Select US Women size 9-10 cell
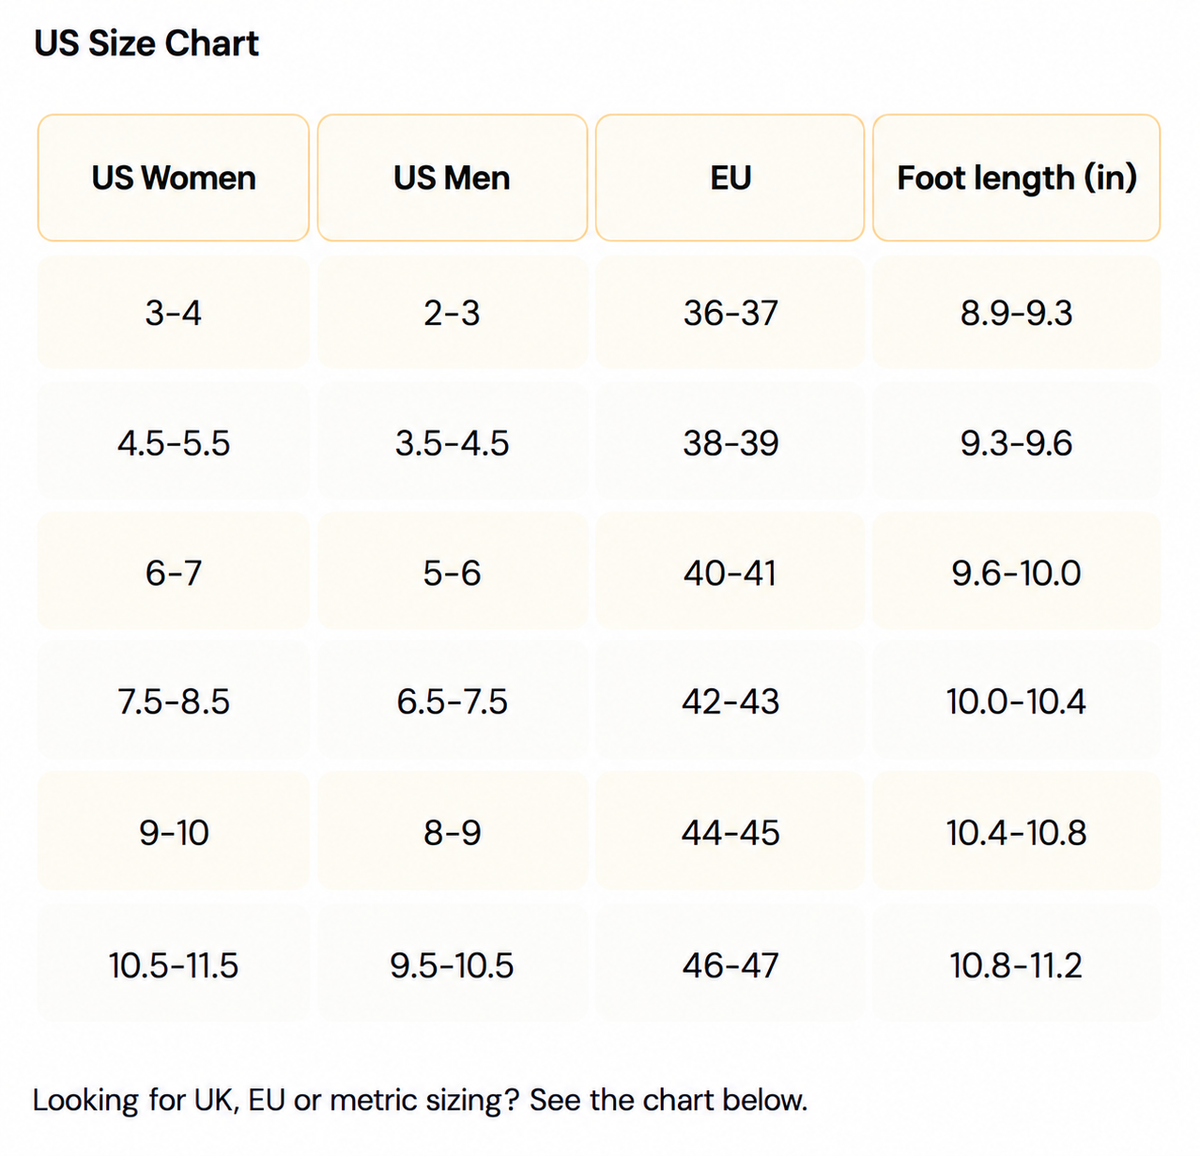Viewport: 1200px width, 1156px height. (173, 832)
